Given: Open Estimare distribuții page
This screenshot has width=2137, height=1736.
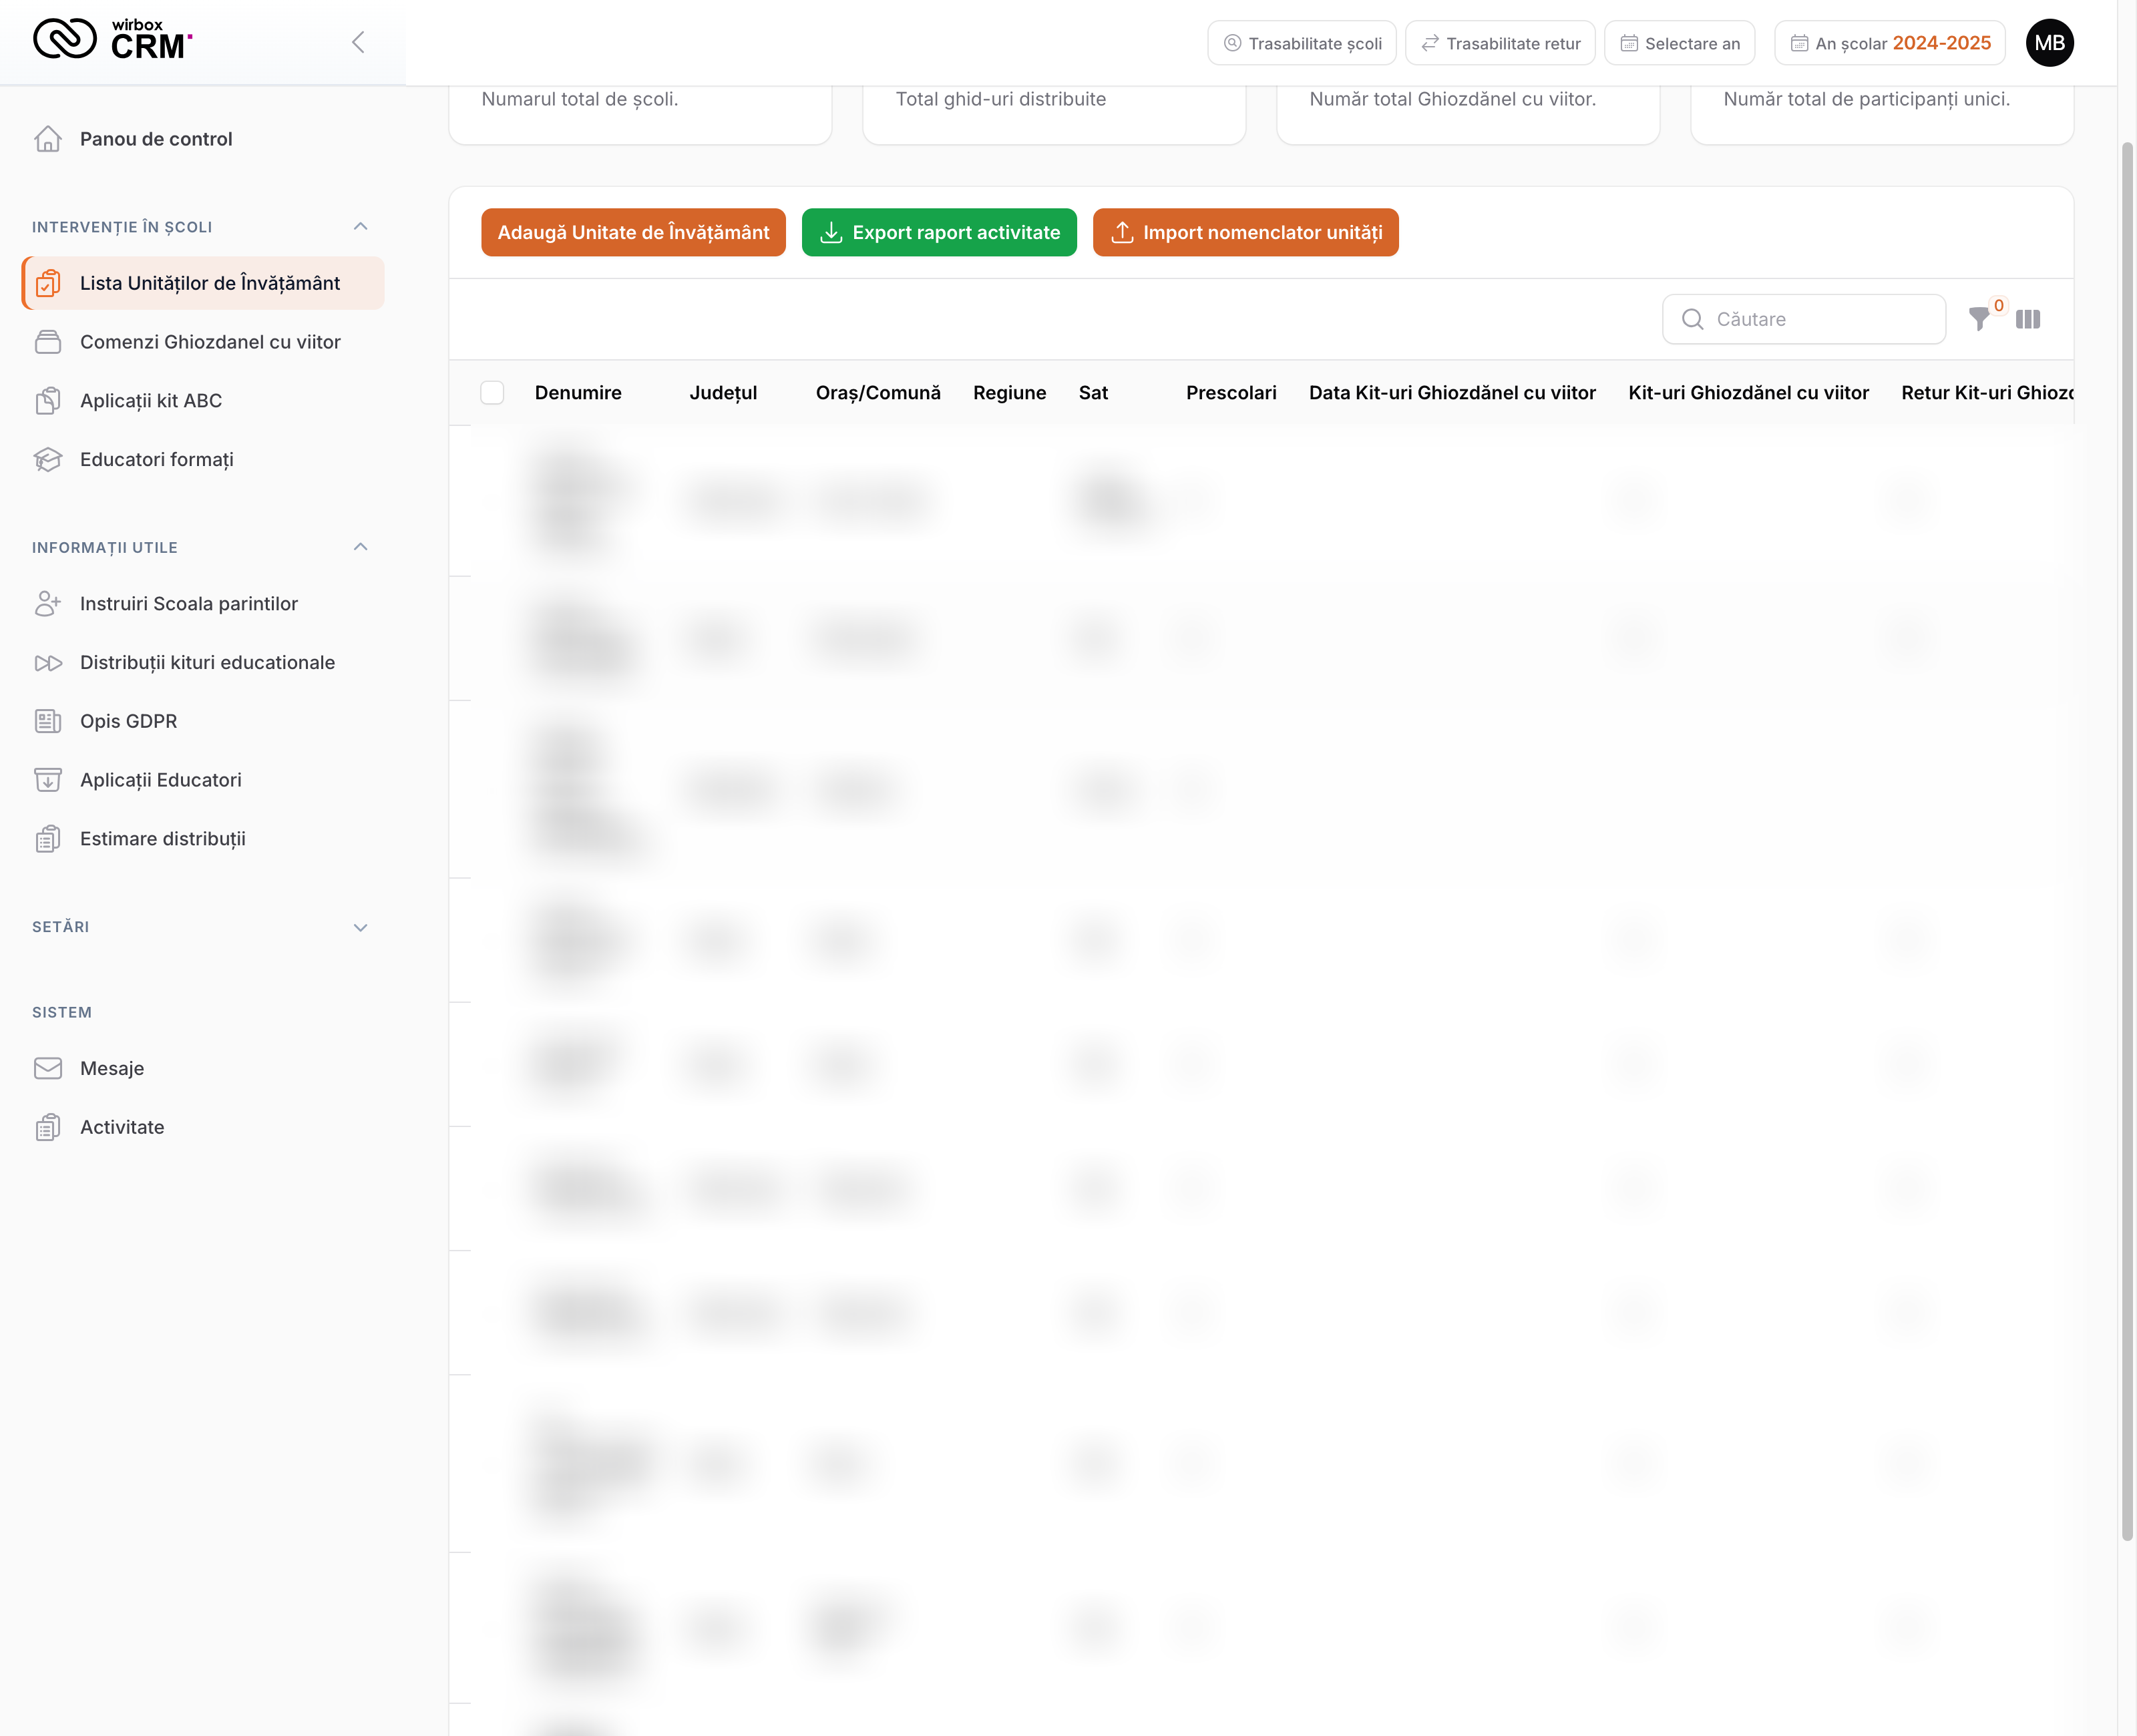Looking at the screenshot, I should 202,839.
